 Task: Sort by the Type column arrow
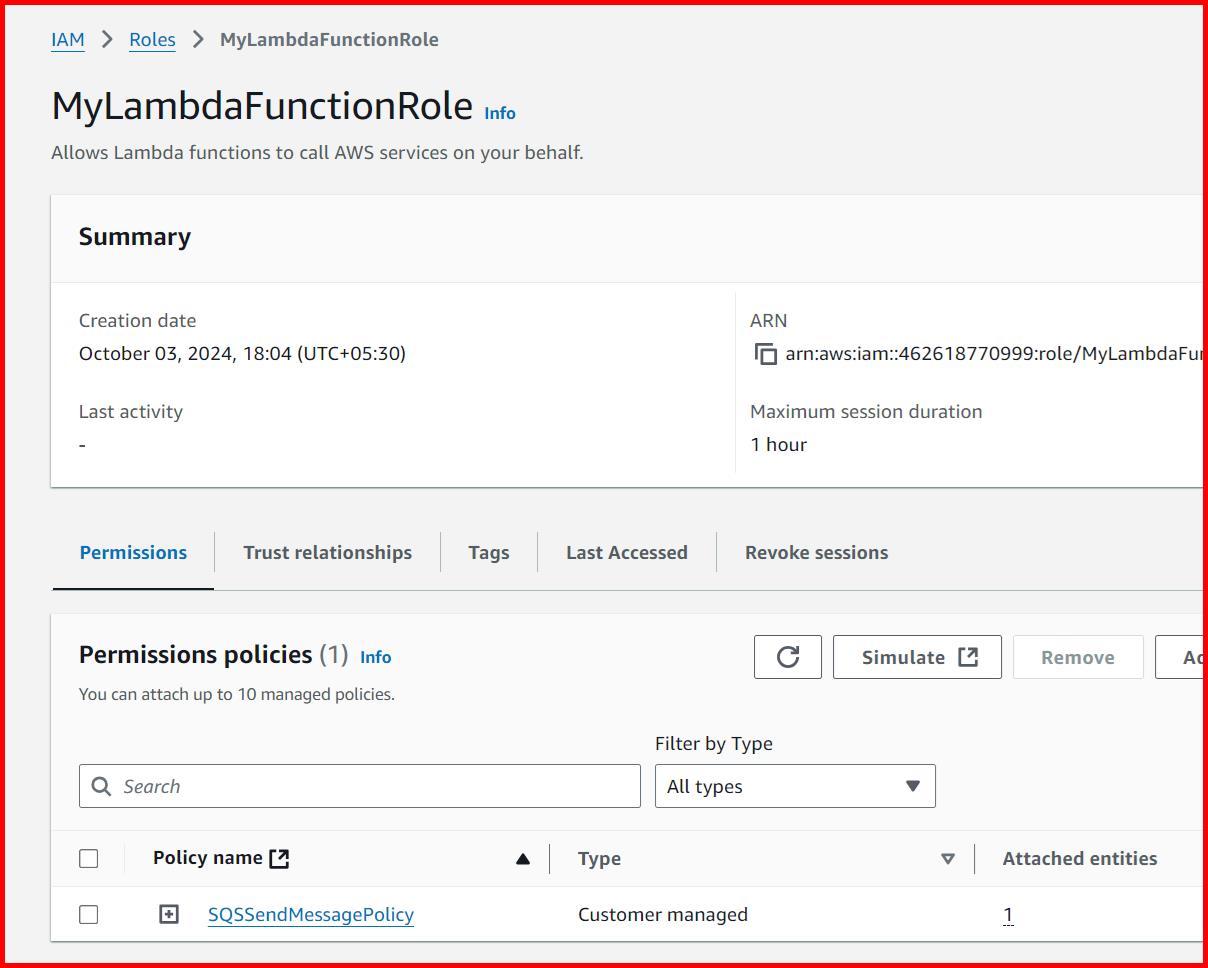point(947,859)
